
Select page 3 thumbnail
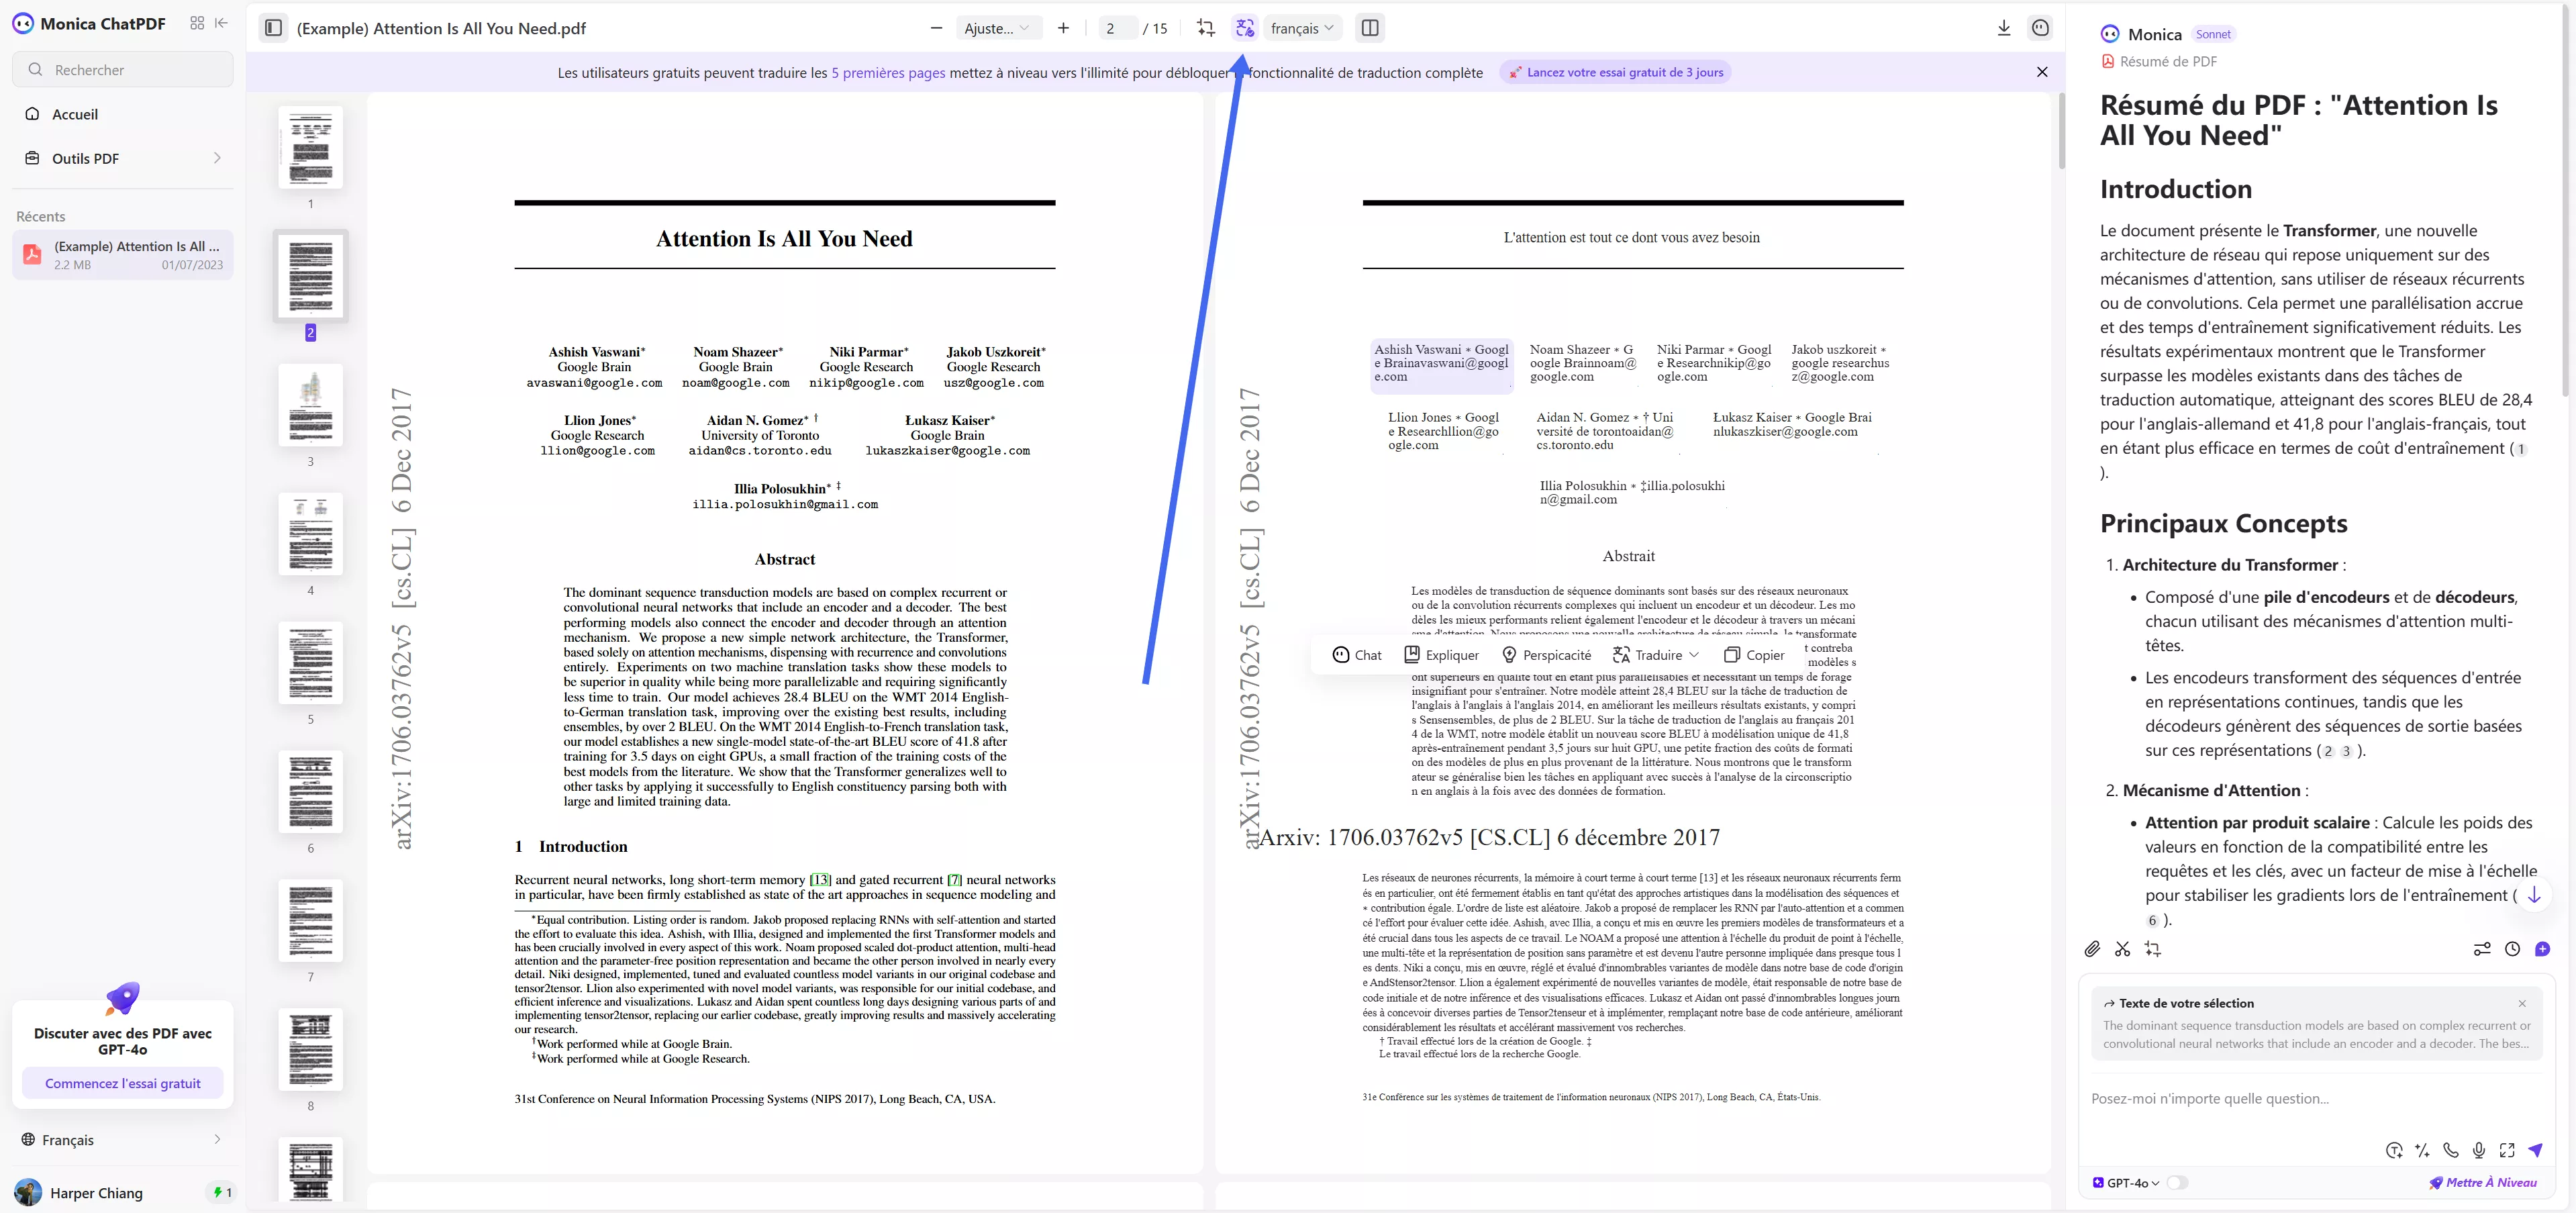click(x=311, y=405)
